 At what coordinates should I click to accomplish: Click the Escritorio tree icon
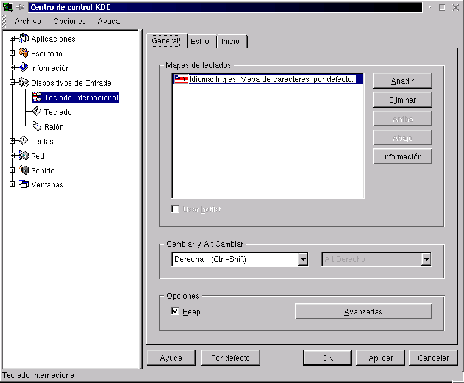24,53
